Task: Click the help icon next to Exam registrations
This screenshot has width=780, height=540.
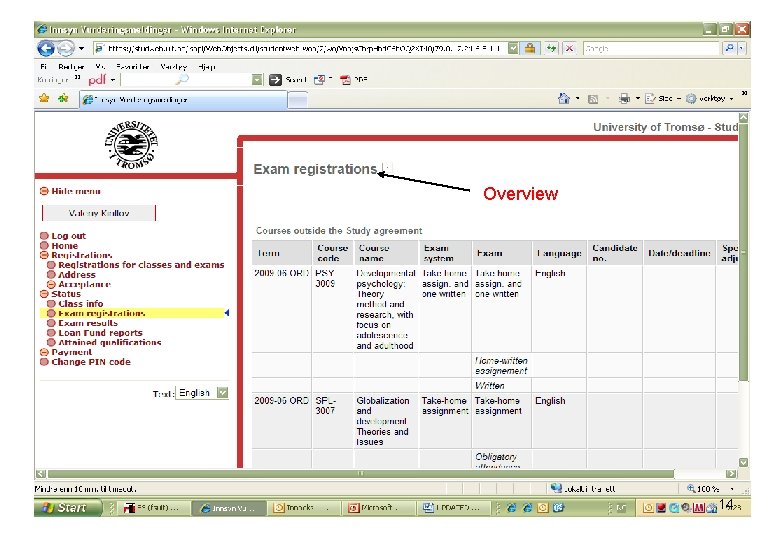Action: [387, 169]
